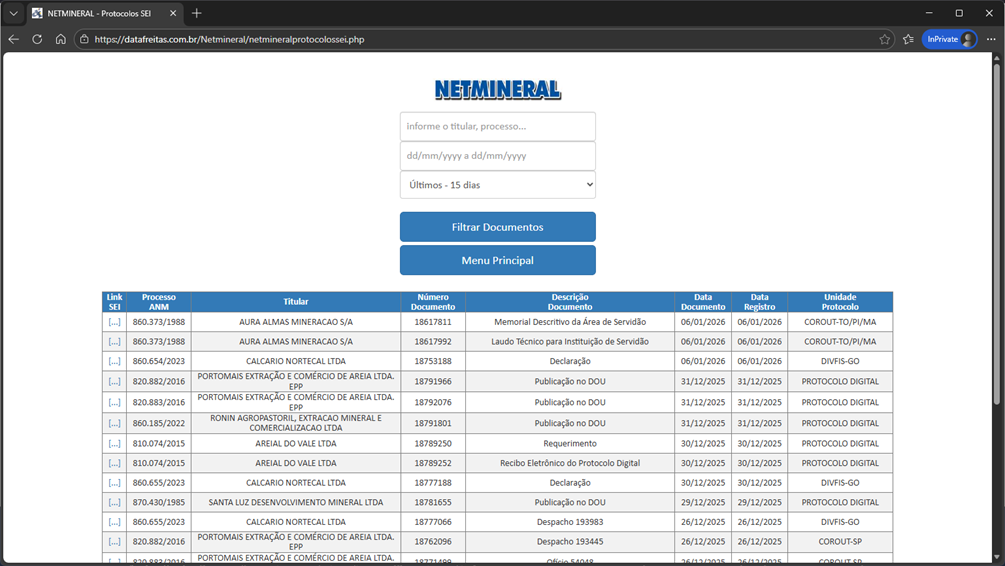The height and width of the screenshot is (566, 1005).
Task: Open SEI link for document 18781655
Action: (x=114, y=503)
